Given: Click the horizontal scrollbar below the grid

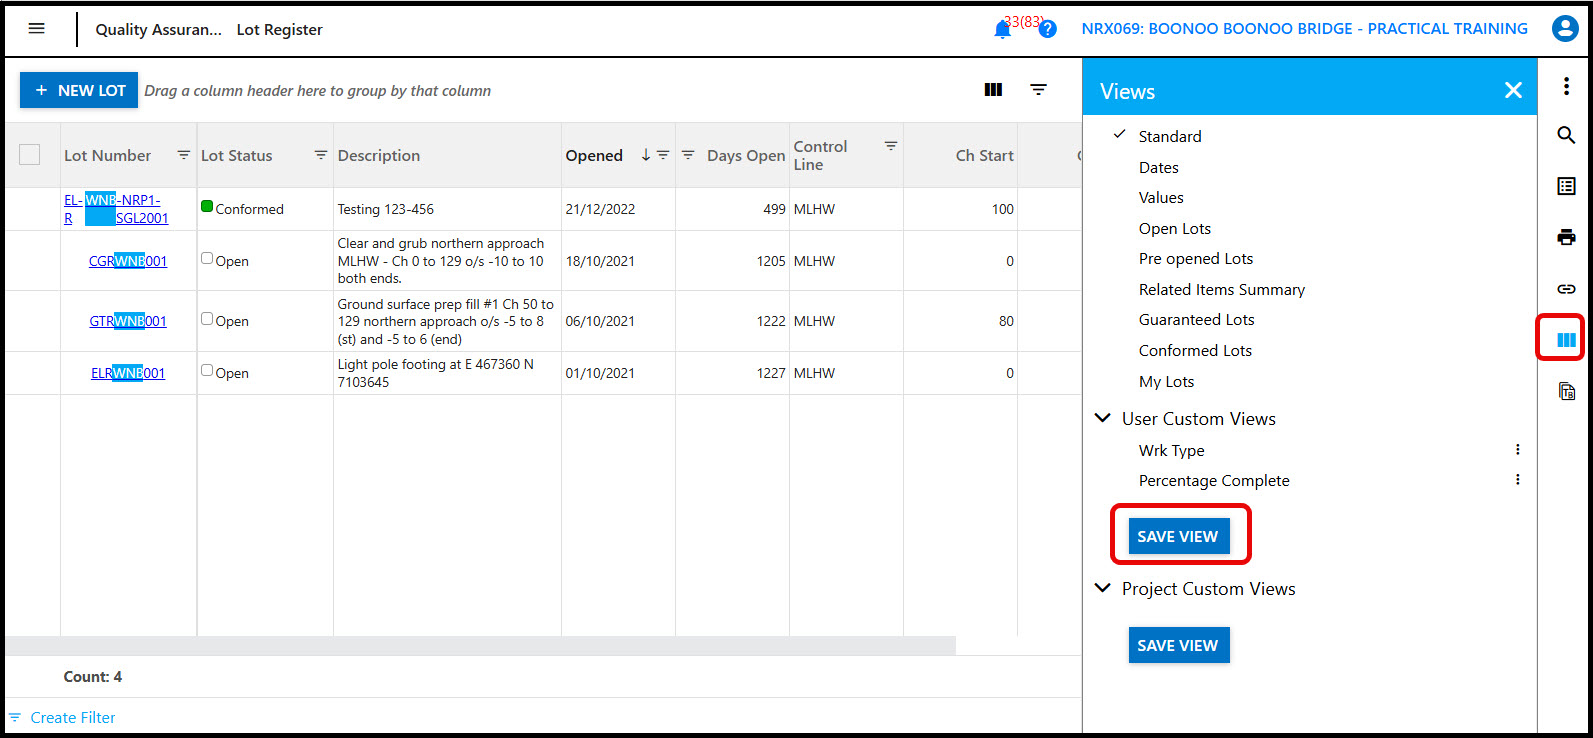Looking at the screenshot, I should (x=480, y=646).
